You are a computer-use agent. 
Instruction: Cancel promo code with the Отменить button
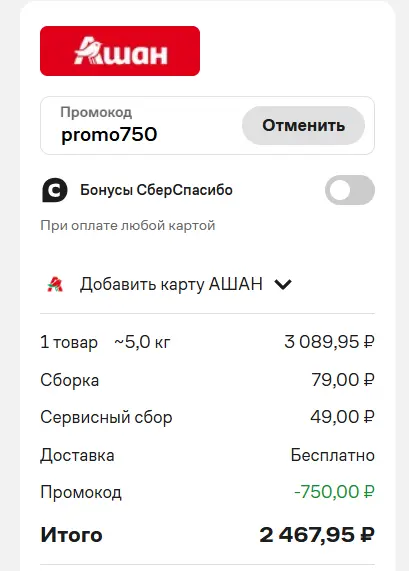pyautogui.click(x=303, y=126)
